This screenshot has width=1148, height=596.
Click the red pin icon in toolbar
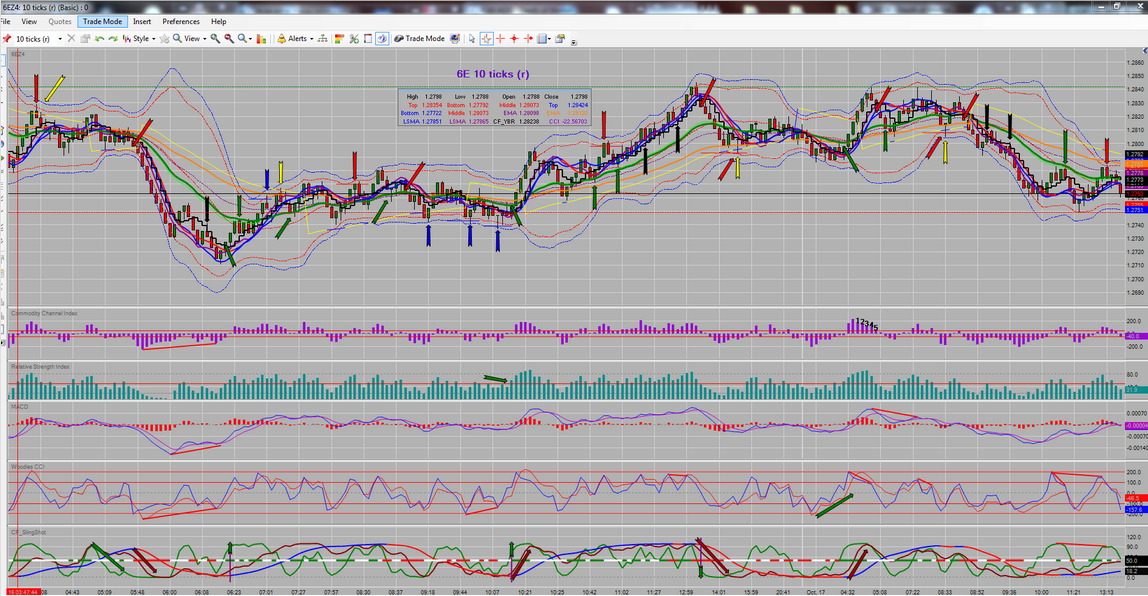(x=7, y=39)
